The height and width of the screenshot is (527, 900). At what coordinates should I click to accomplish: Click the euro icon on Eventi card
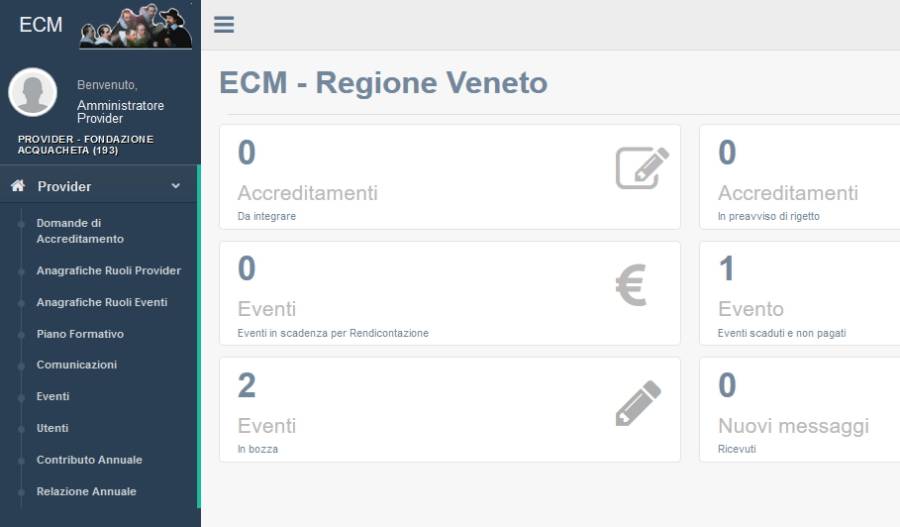(x=631, y=285)
